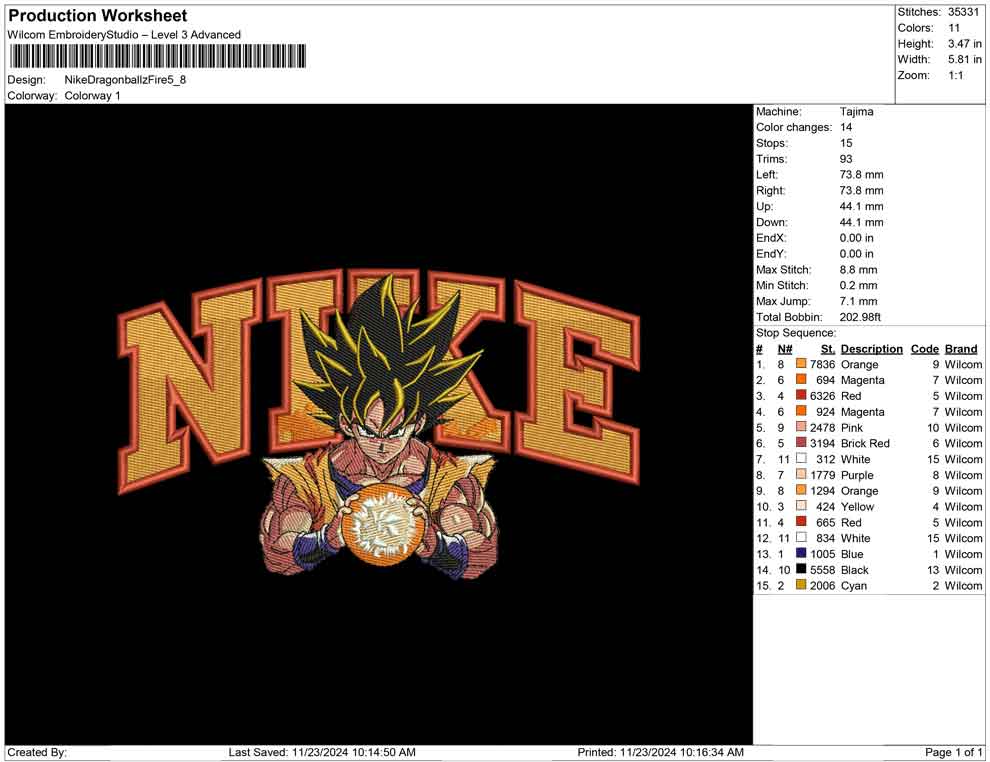Click the 'Black' description text
Image resolution: width=990 pixels, height=762 pixels.
pos(855,569)
